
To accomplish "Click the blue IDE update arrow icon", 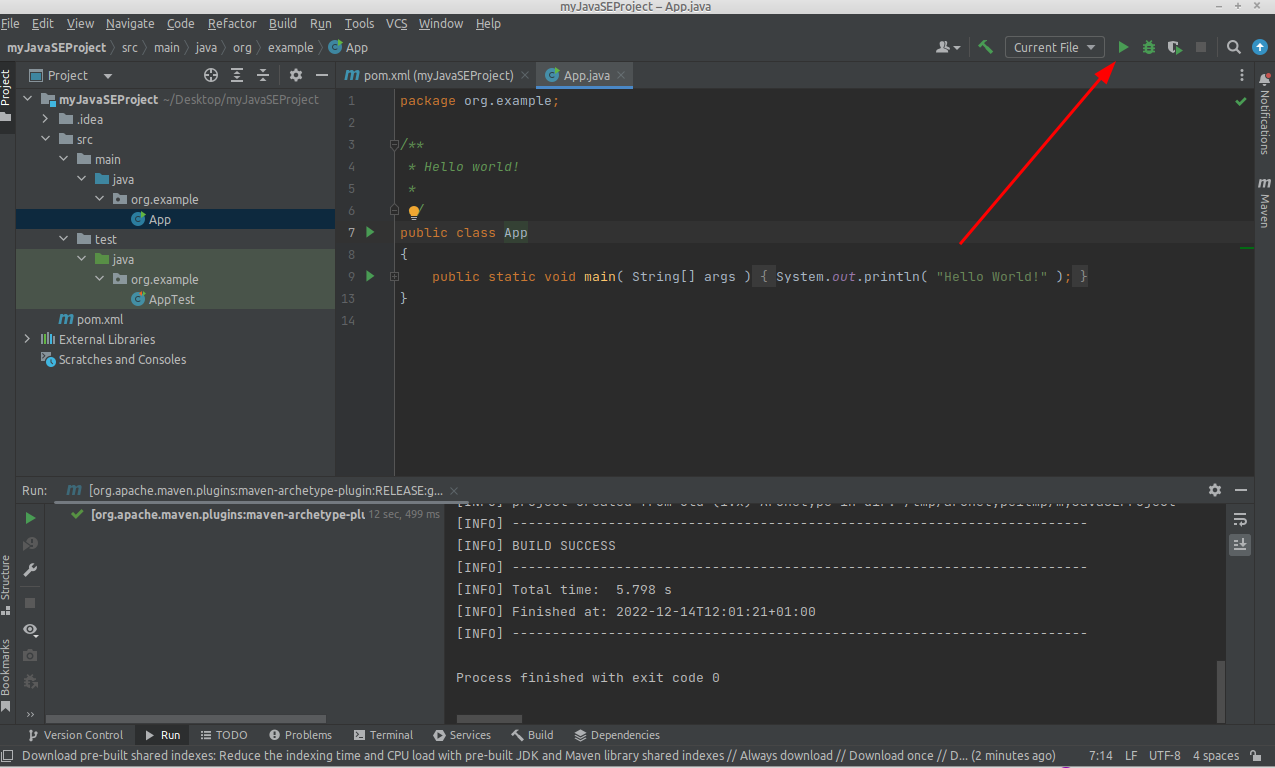I will pos(1260,47).
